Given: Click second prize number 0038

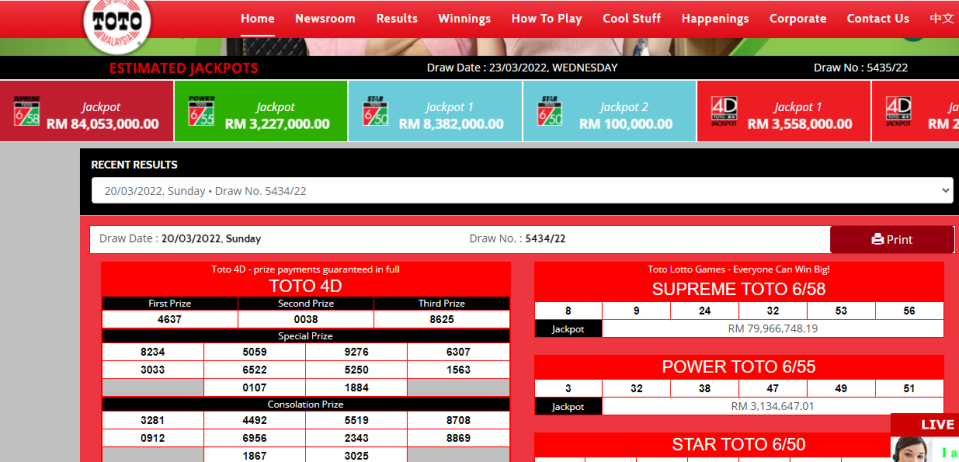Looking at the screenshot, I should (306, 319).
